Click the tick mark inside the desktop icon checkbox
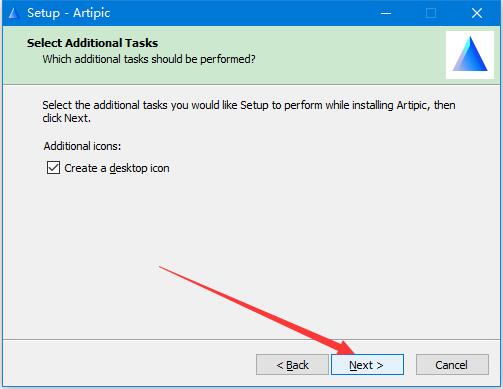This screenshot has width=503, height=389. coord(53,168)
